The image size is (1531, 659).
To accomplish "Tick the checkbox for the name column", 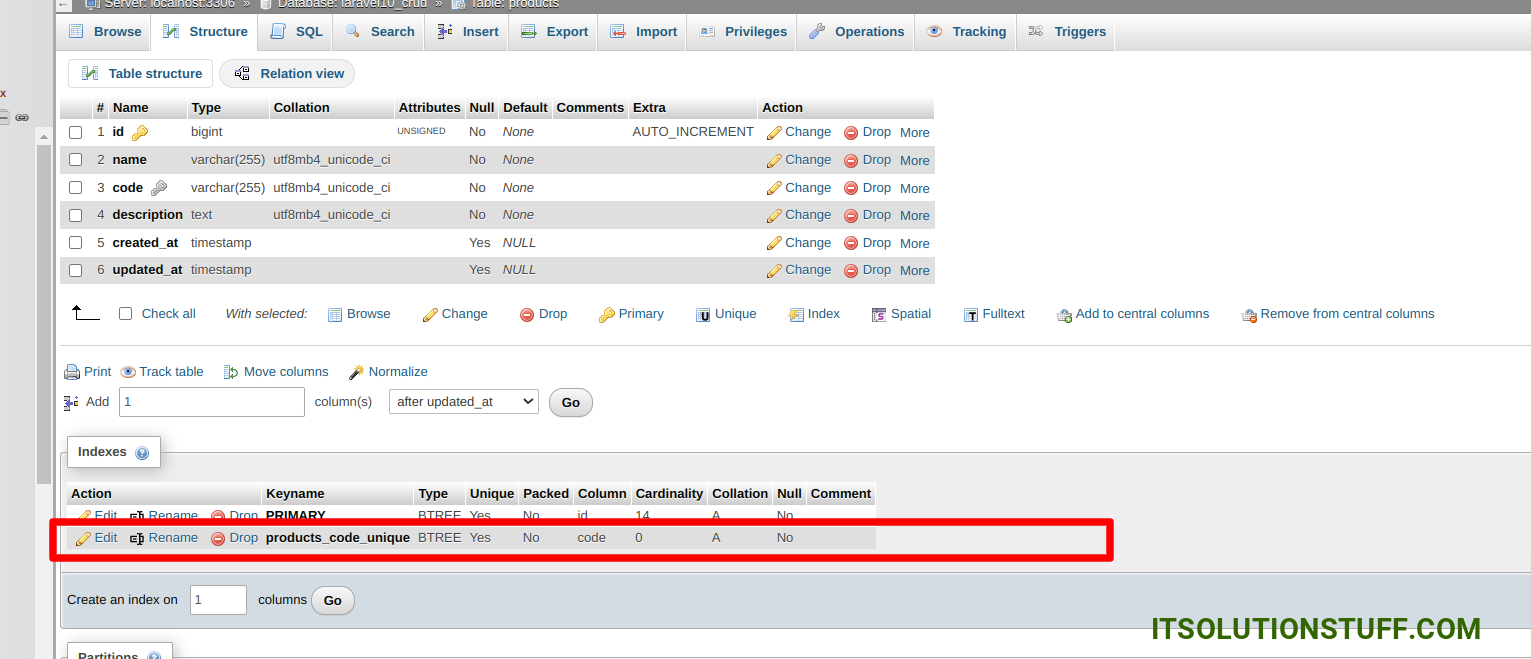I will (75, 160).
